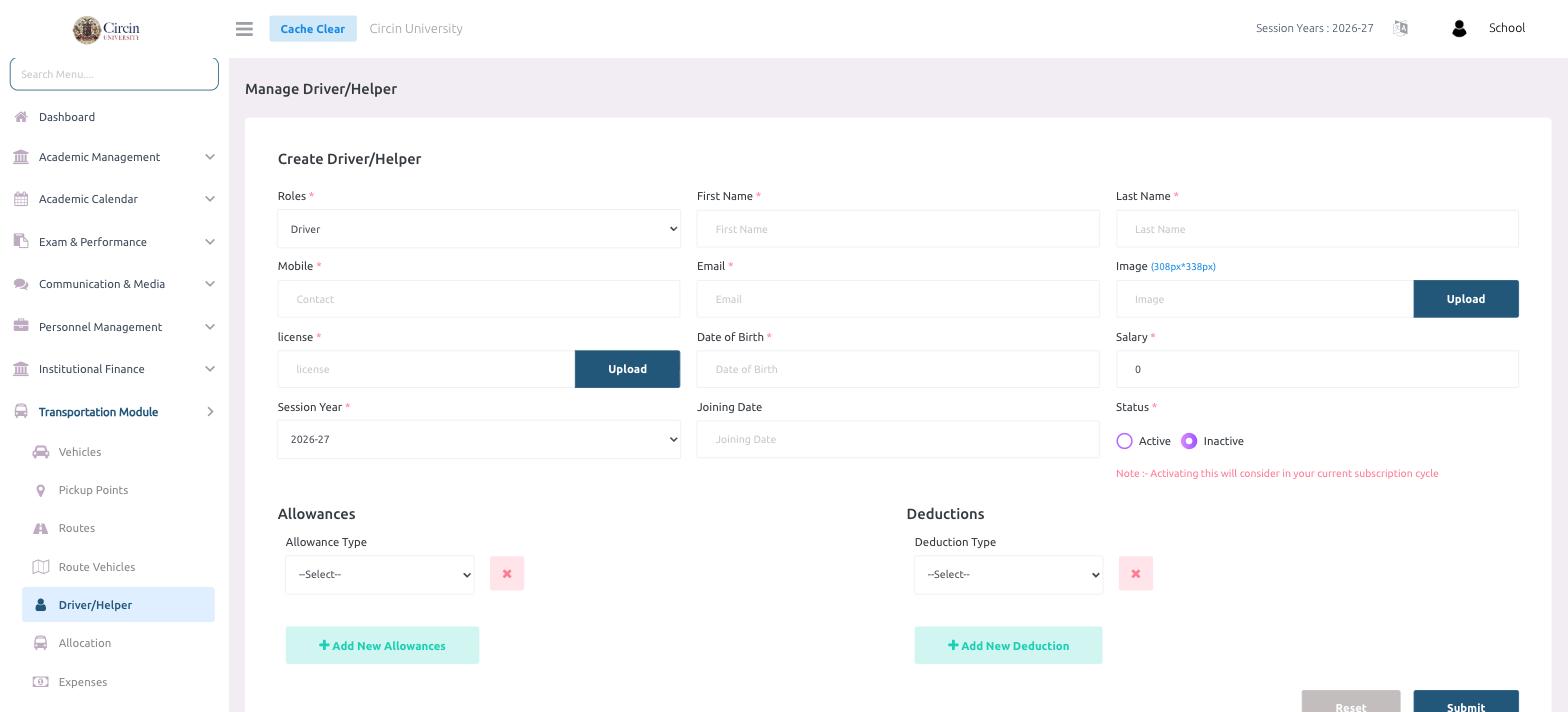
Task: Collapse Transportation Module chevron
Action: point(210,411)
